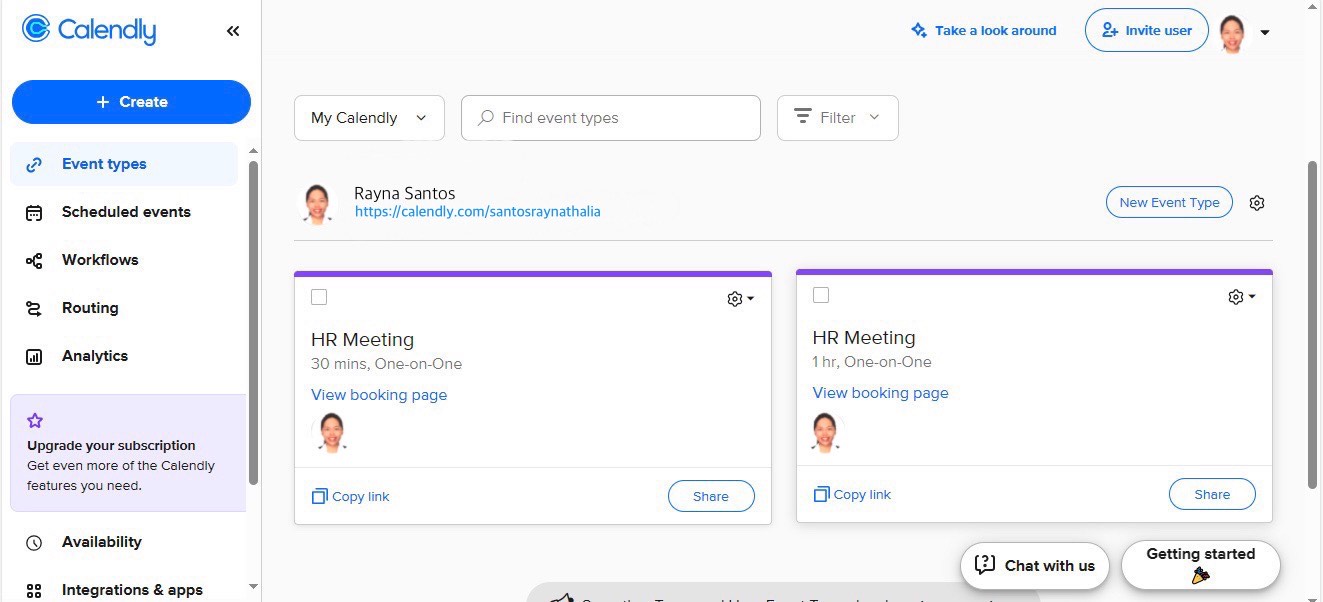Screen dimensions: 1323x602
Task: Click the New Event Type button
Action: point(1169,202)
